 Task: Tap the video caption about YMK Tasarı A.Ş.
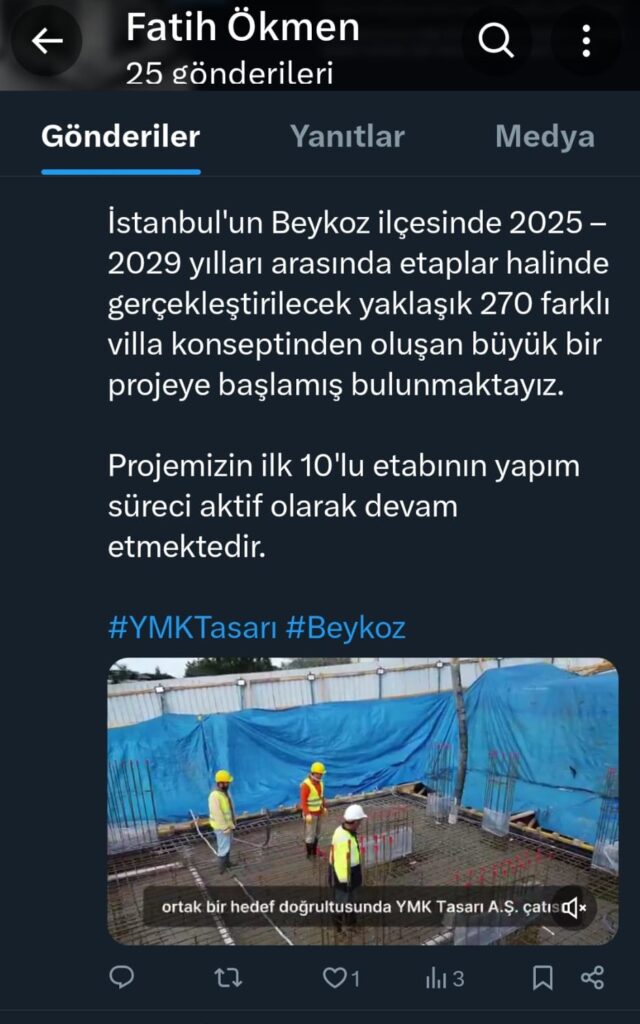[360, 907]
